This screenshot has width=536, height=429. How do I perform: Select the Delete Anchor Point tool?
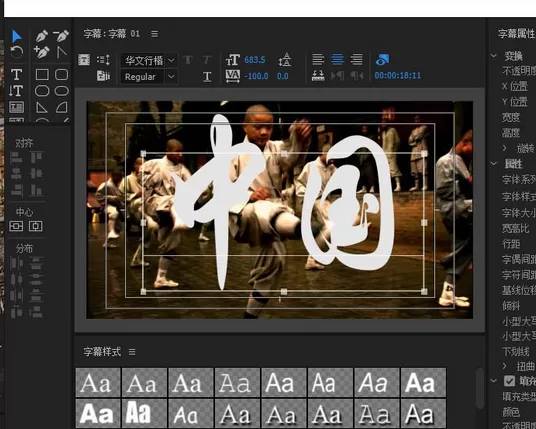[x=61, y=36]
